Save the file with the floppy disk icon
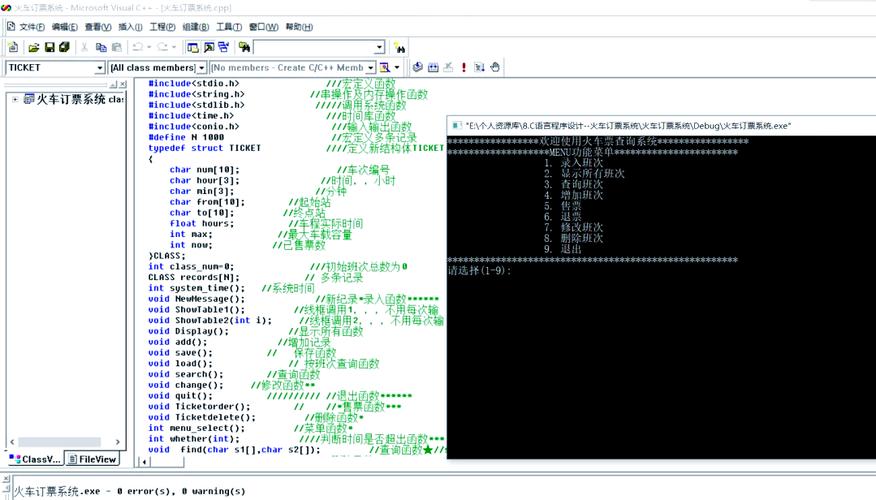Image resolution: width=876 pixels, height=500 pixels. pyautogui.click(x=49, y=47)
